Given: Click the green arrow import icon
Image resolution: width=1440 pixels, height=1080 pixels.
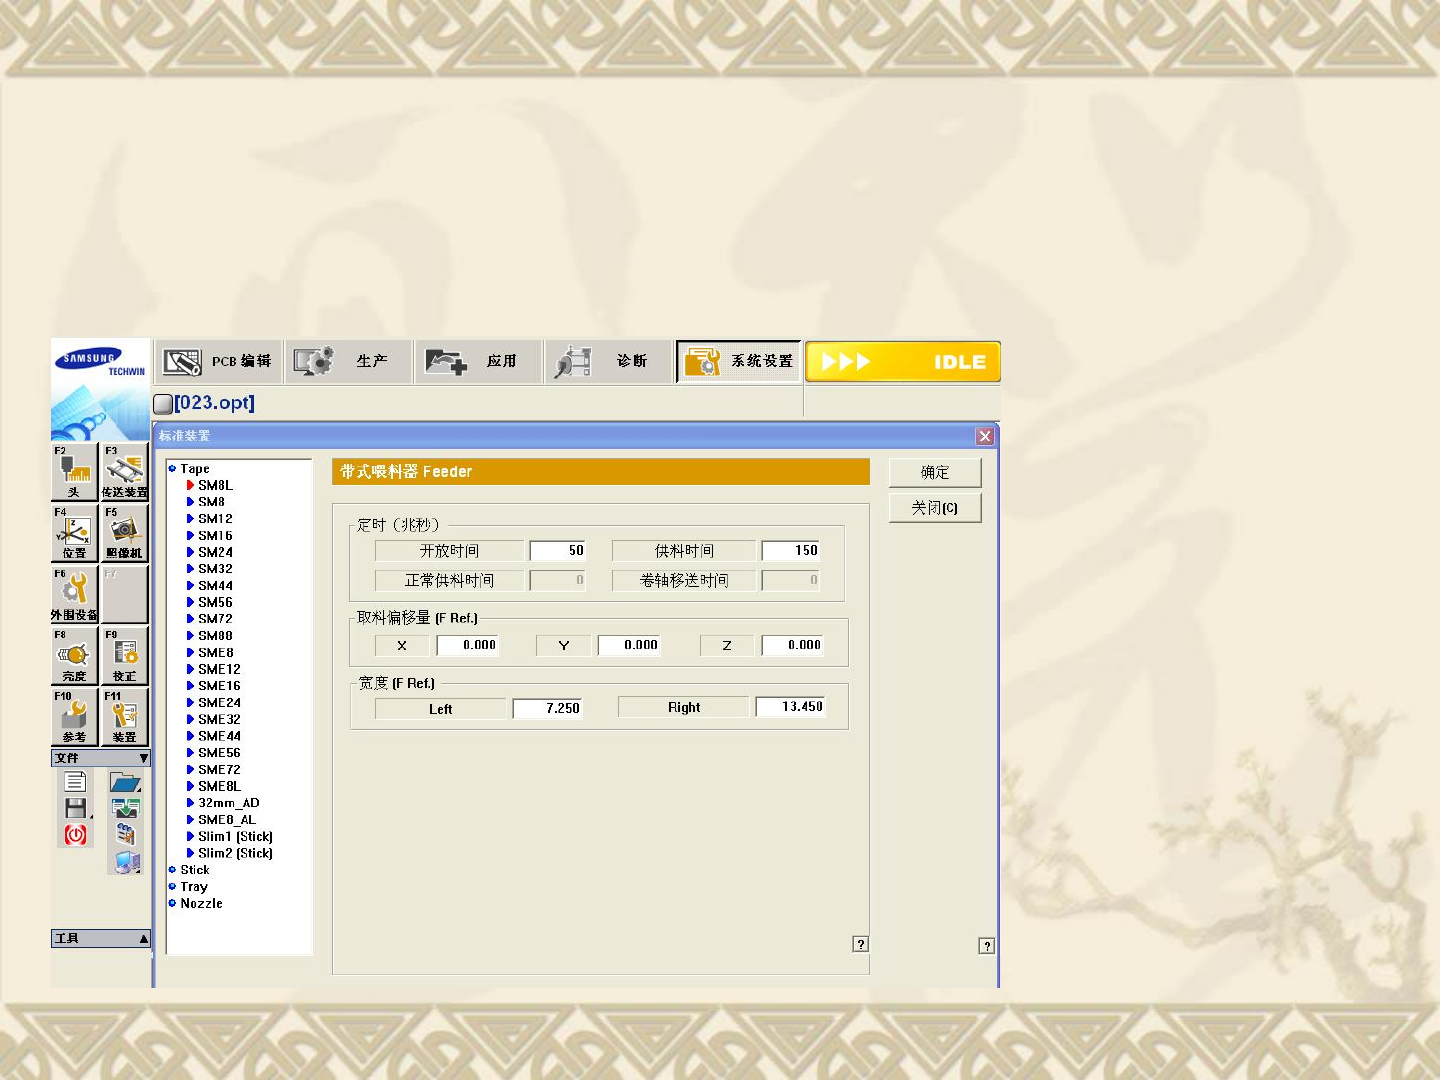Looking at the screenshot, I should [125, 808].
